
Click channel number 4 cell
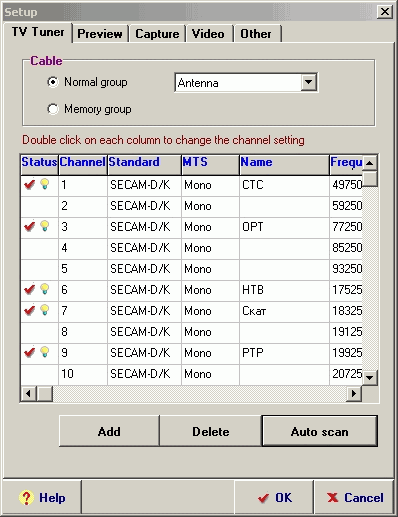point(83,248)
